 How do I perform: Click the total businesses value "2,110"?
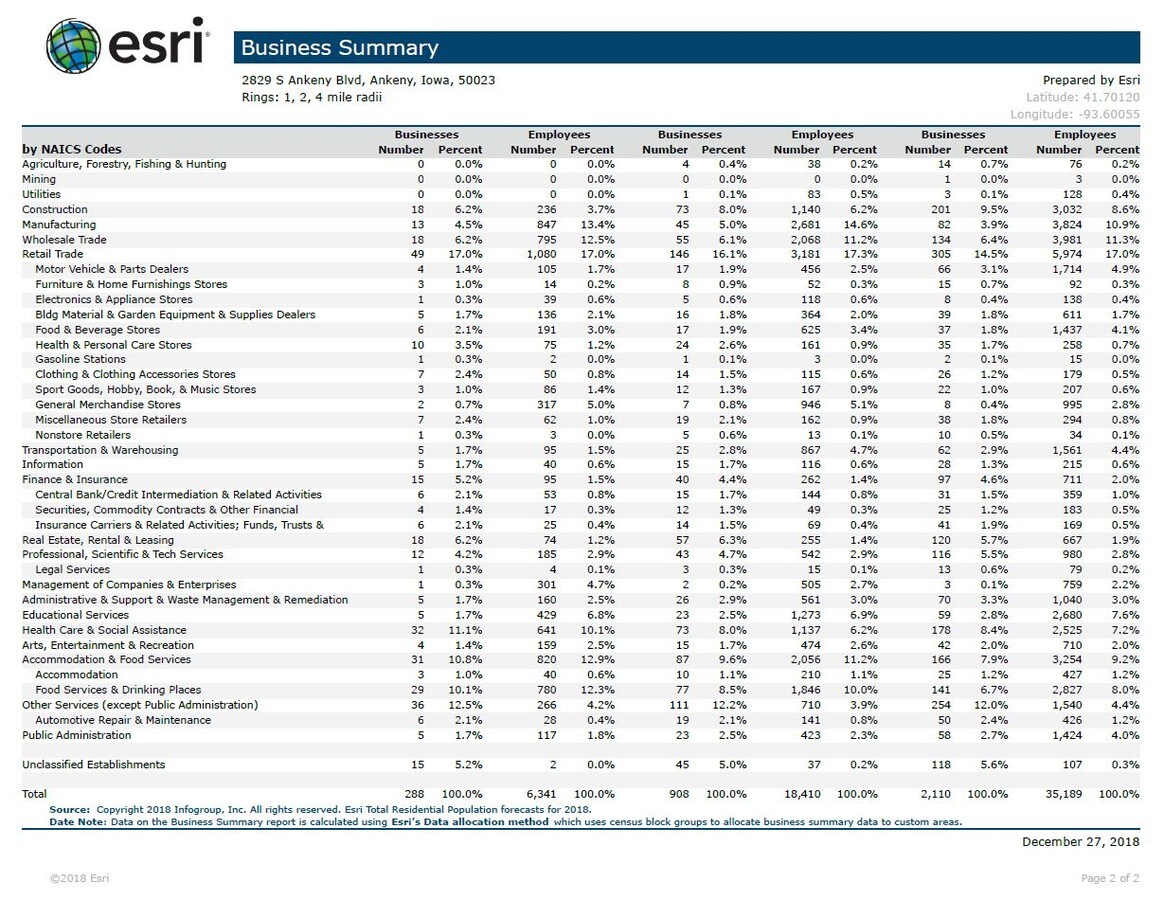(935, 794)
